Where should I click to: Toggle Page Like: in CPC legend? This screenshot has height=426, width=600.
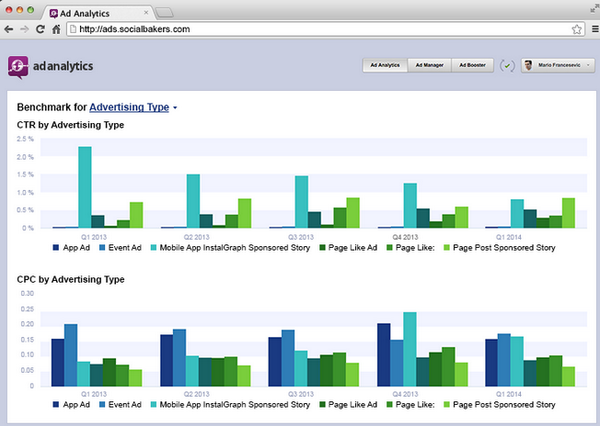pyautogui.click(x=411, y=405)
